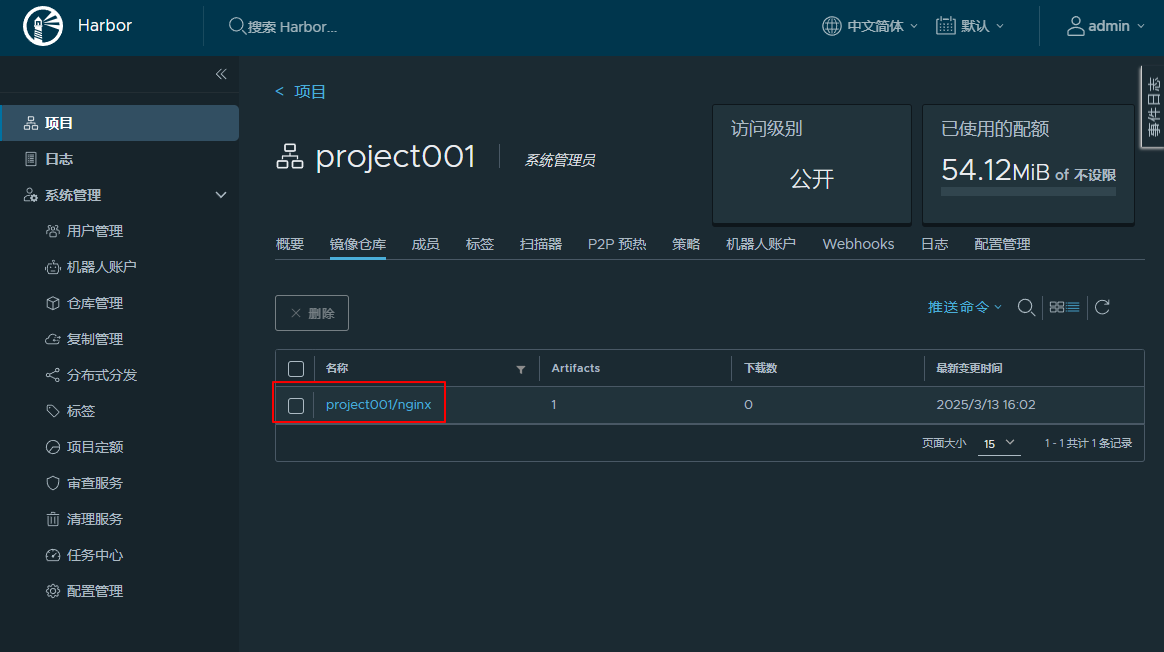Go back via the 项目 breadcrumb link
Image resolution: width=1164 pixels, height=652 pixels.
click(x=310, y=91)
